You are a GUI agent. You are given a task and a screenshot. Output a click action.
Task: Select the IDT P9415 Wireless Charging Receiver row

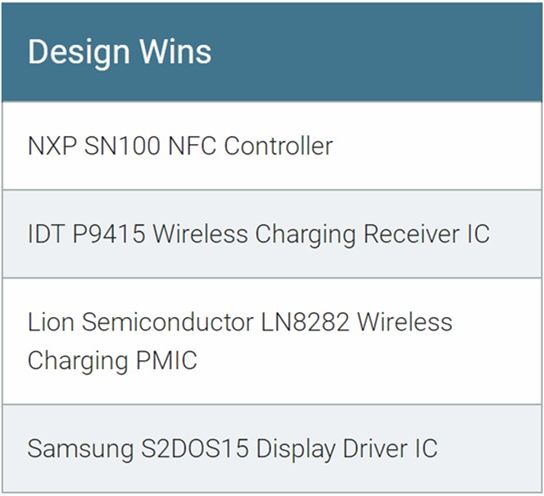coord(272,234)
